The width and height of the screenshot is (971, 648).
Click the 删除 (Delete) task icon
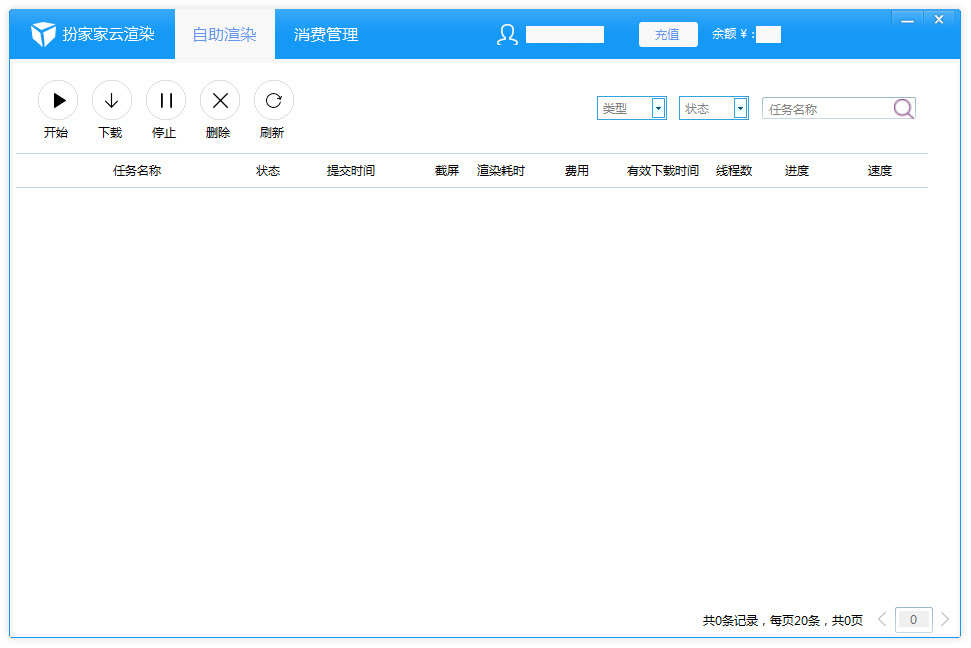click(219, 100)
